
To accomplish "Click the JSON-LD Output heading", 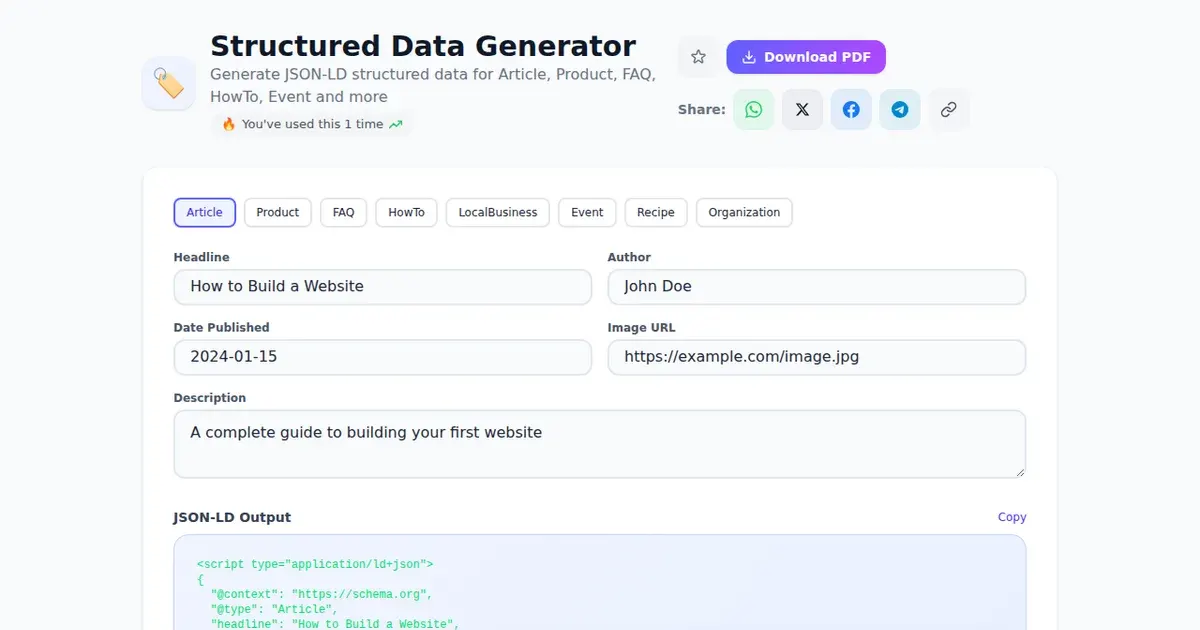I will click(x=232, y=517).
